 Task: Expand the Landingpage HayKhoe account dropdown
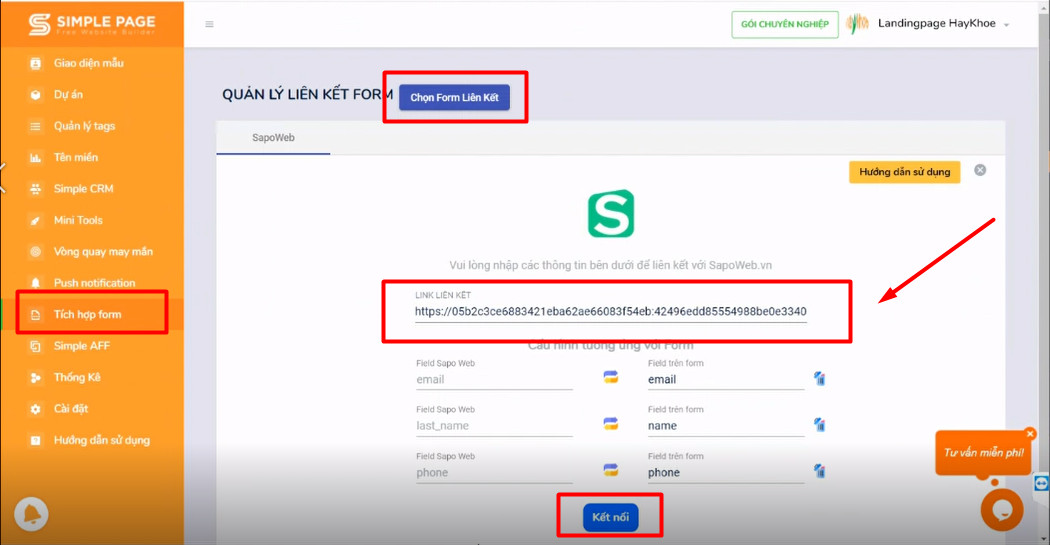pyautogui.click(x=1006, y=25)
